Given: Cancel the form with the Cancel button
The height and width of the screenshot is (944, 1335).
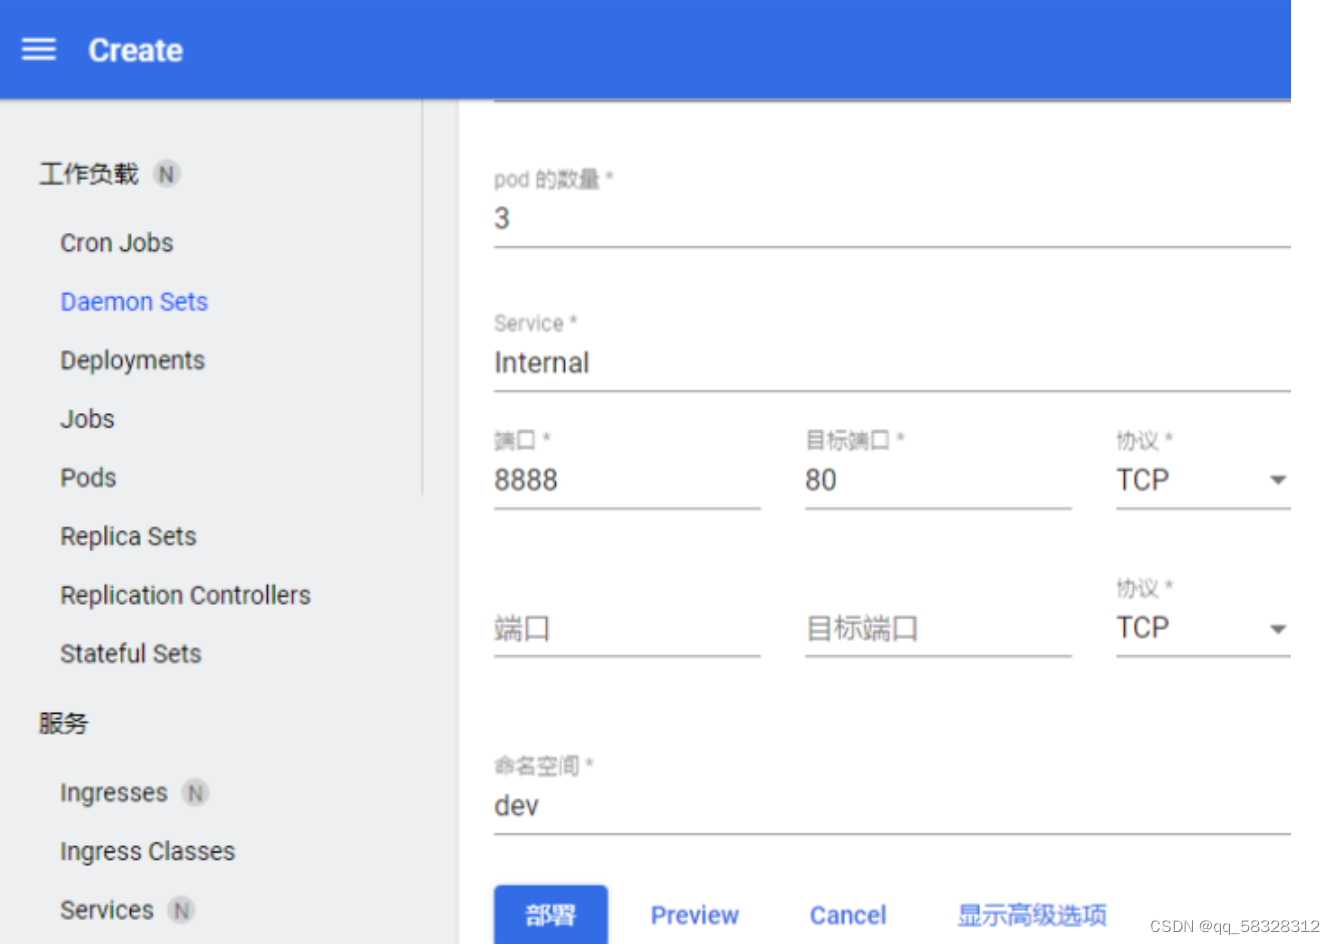Looking at the screenshot, I should pos(848,914).
